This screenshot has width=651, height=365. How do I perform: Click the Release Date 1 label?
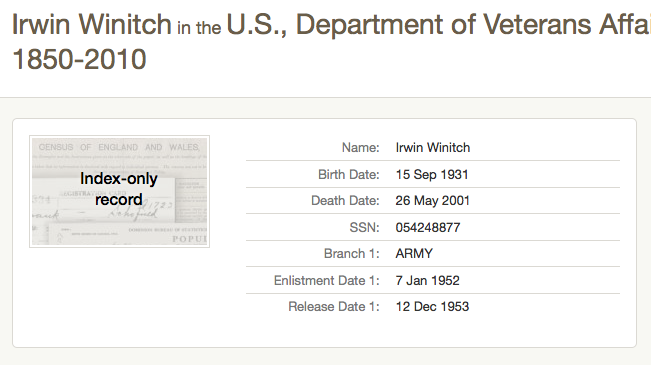pos(334,306)
